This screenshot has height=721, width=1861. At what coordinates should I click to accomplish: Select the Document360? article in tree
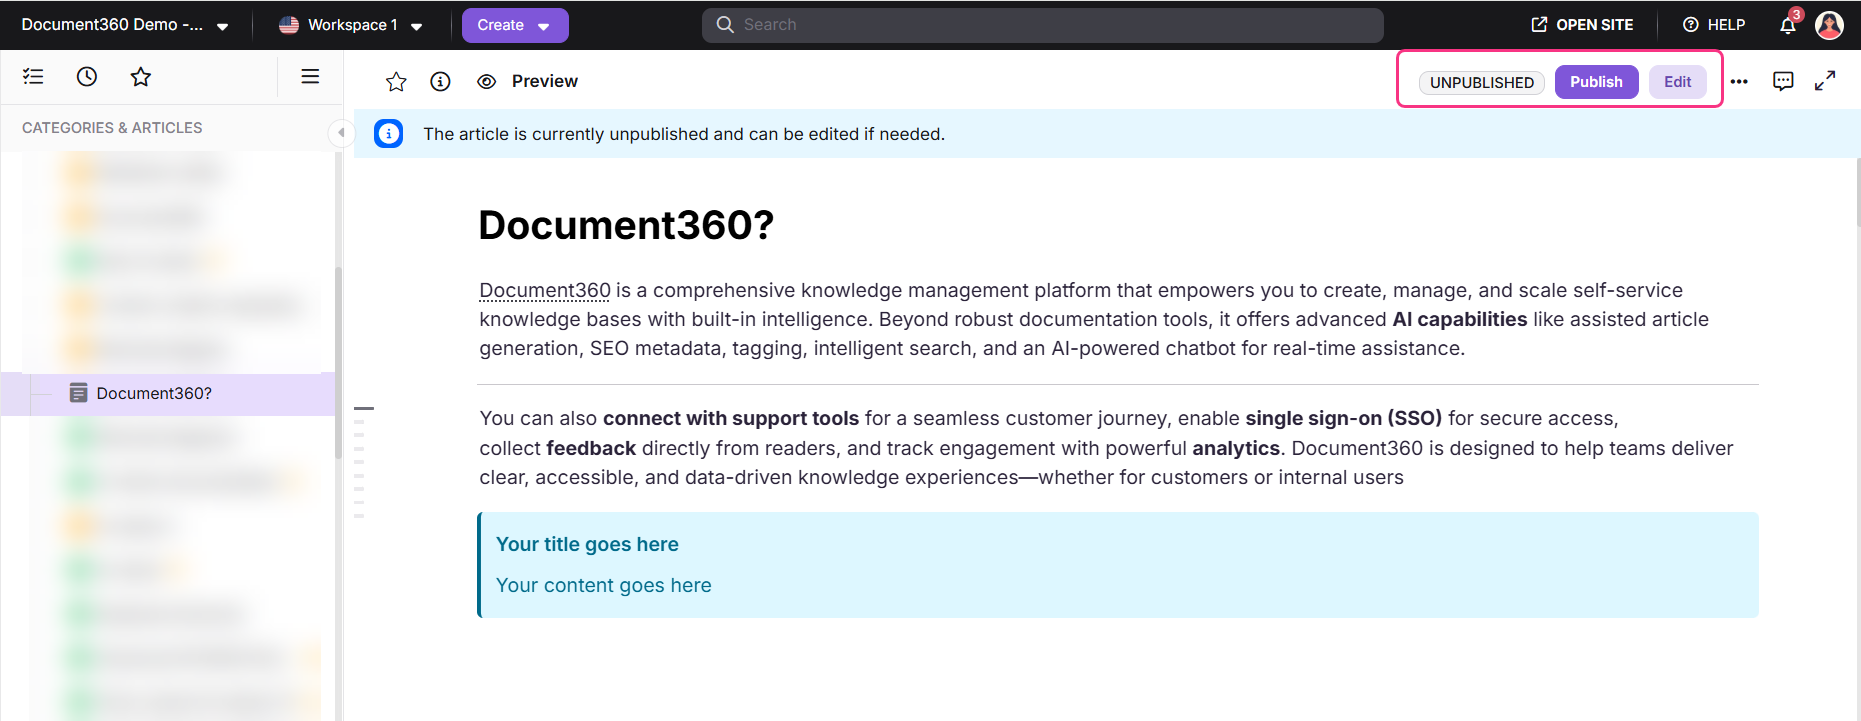tap(168, 394)
